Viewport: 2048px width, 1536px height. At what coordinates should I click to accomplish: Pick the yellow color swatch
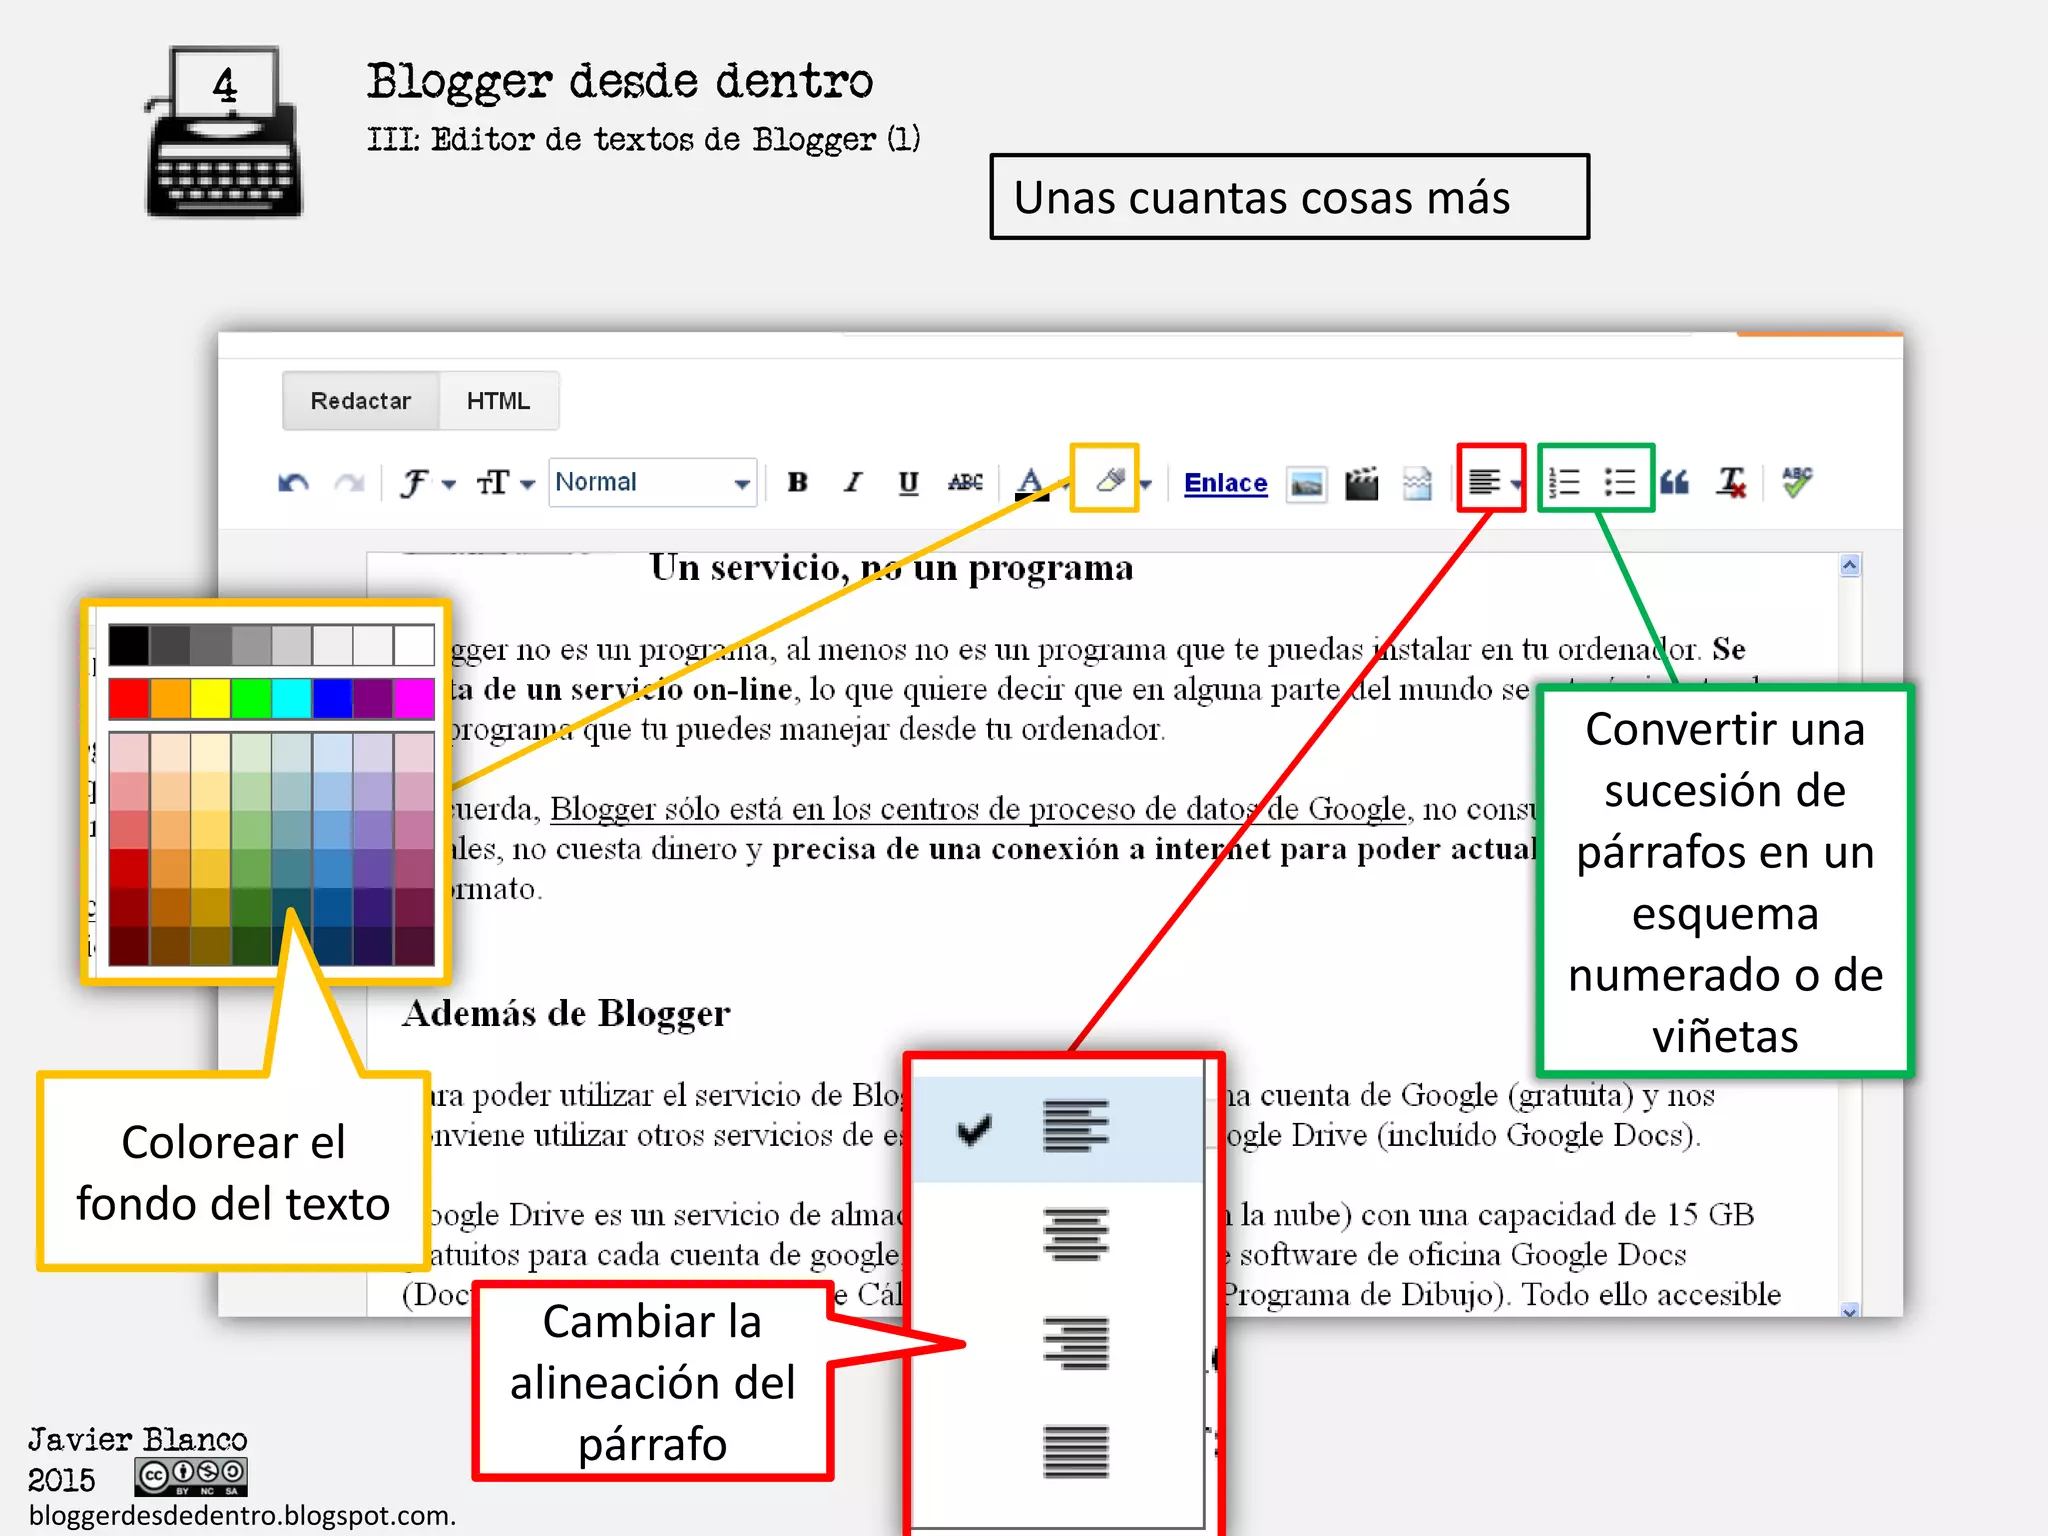210,698
